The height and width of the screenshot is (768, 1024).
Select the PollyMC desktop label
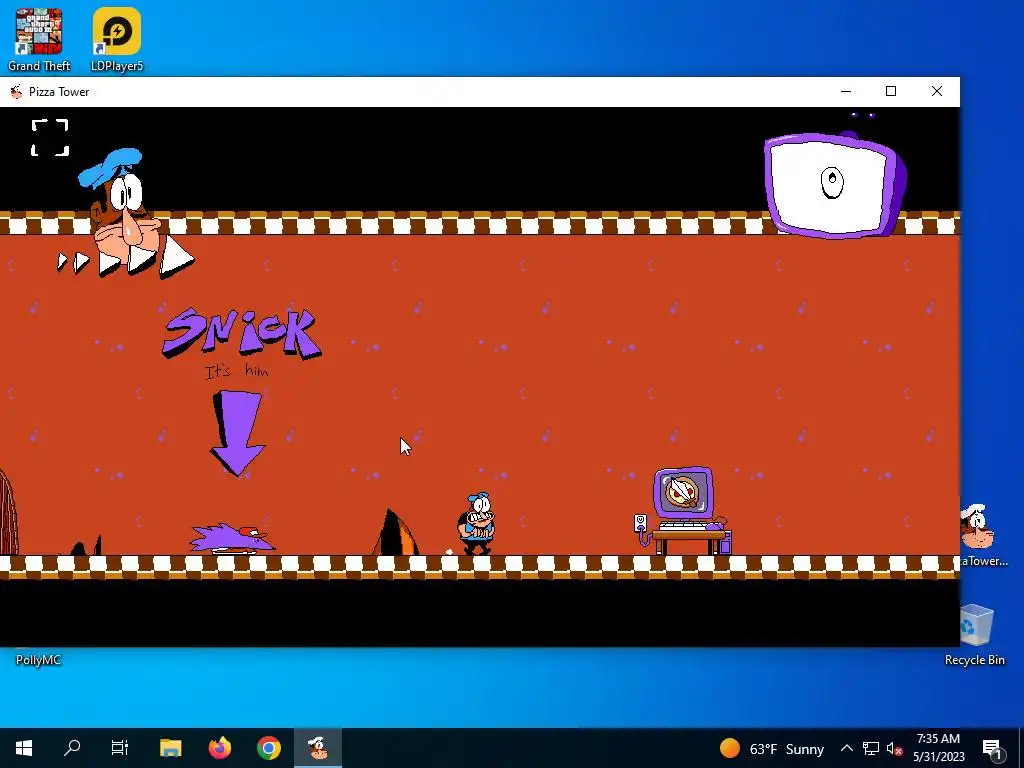tap(39, 660)
